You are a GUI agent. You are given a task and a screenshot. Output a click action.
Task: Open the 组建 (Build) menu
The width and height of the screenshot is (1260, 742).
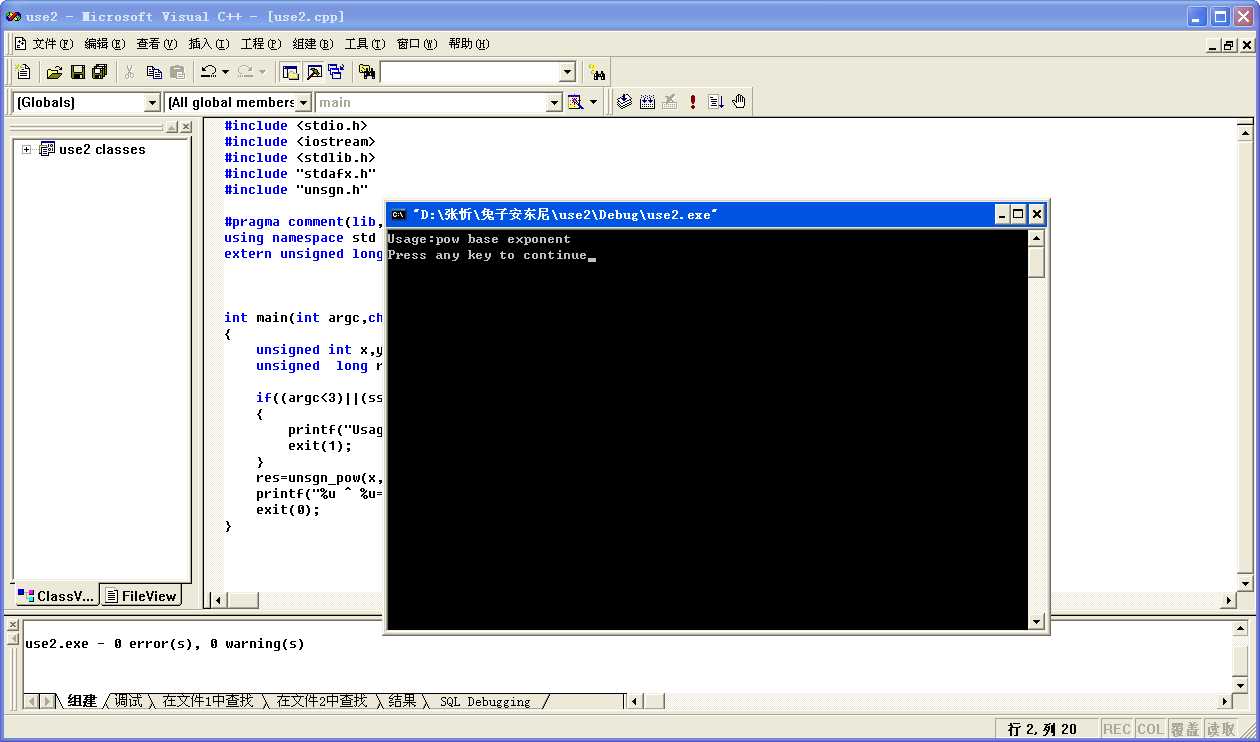click(313, 43)
